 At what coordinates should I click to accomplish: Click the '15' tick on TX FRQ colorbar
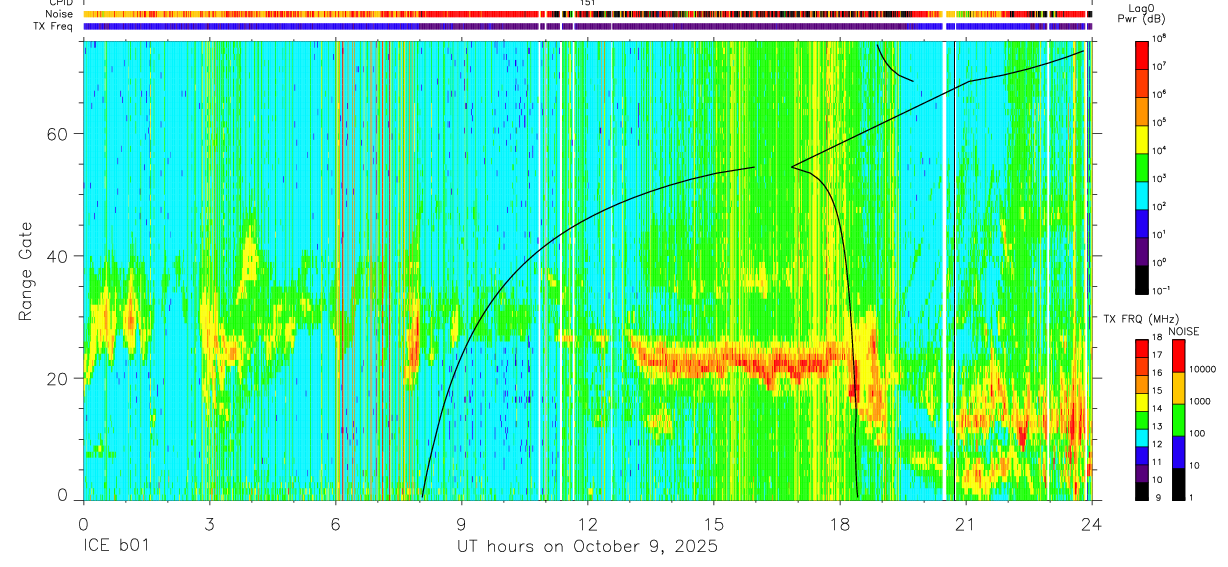coord(1159,392)
